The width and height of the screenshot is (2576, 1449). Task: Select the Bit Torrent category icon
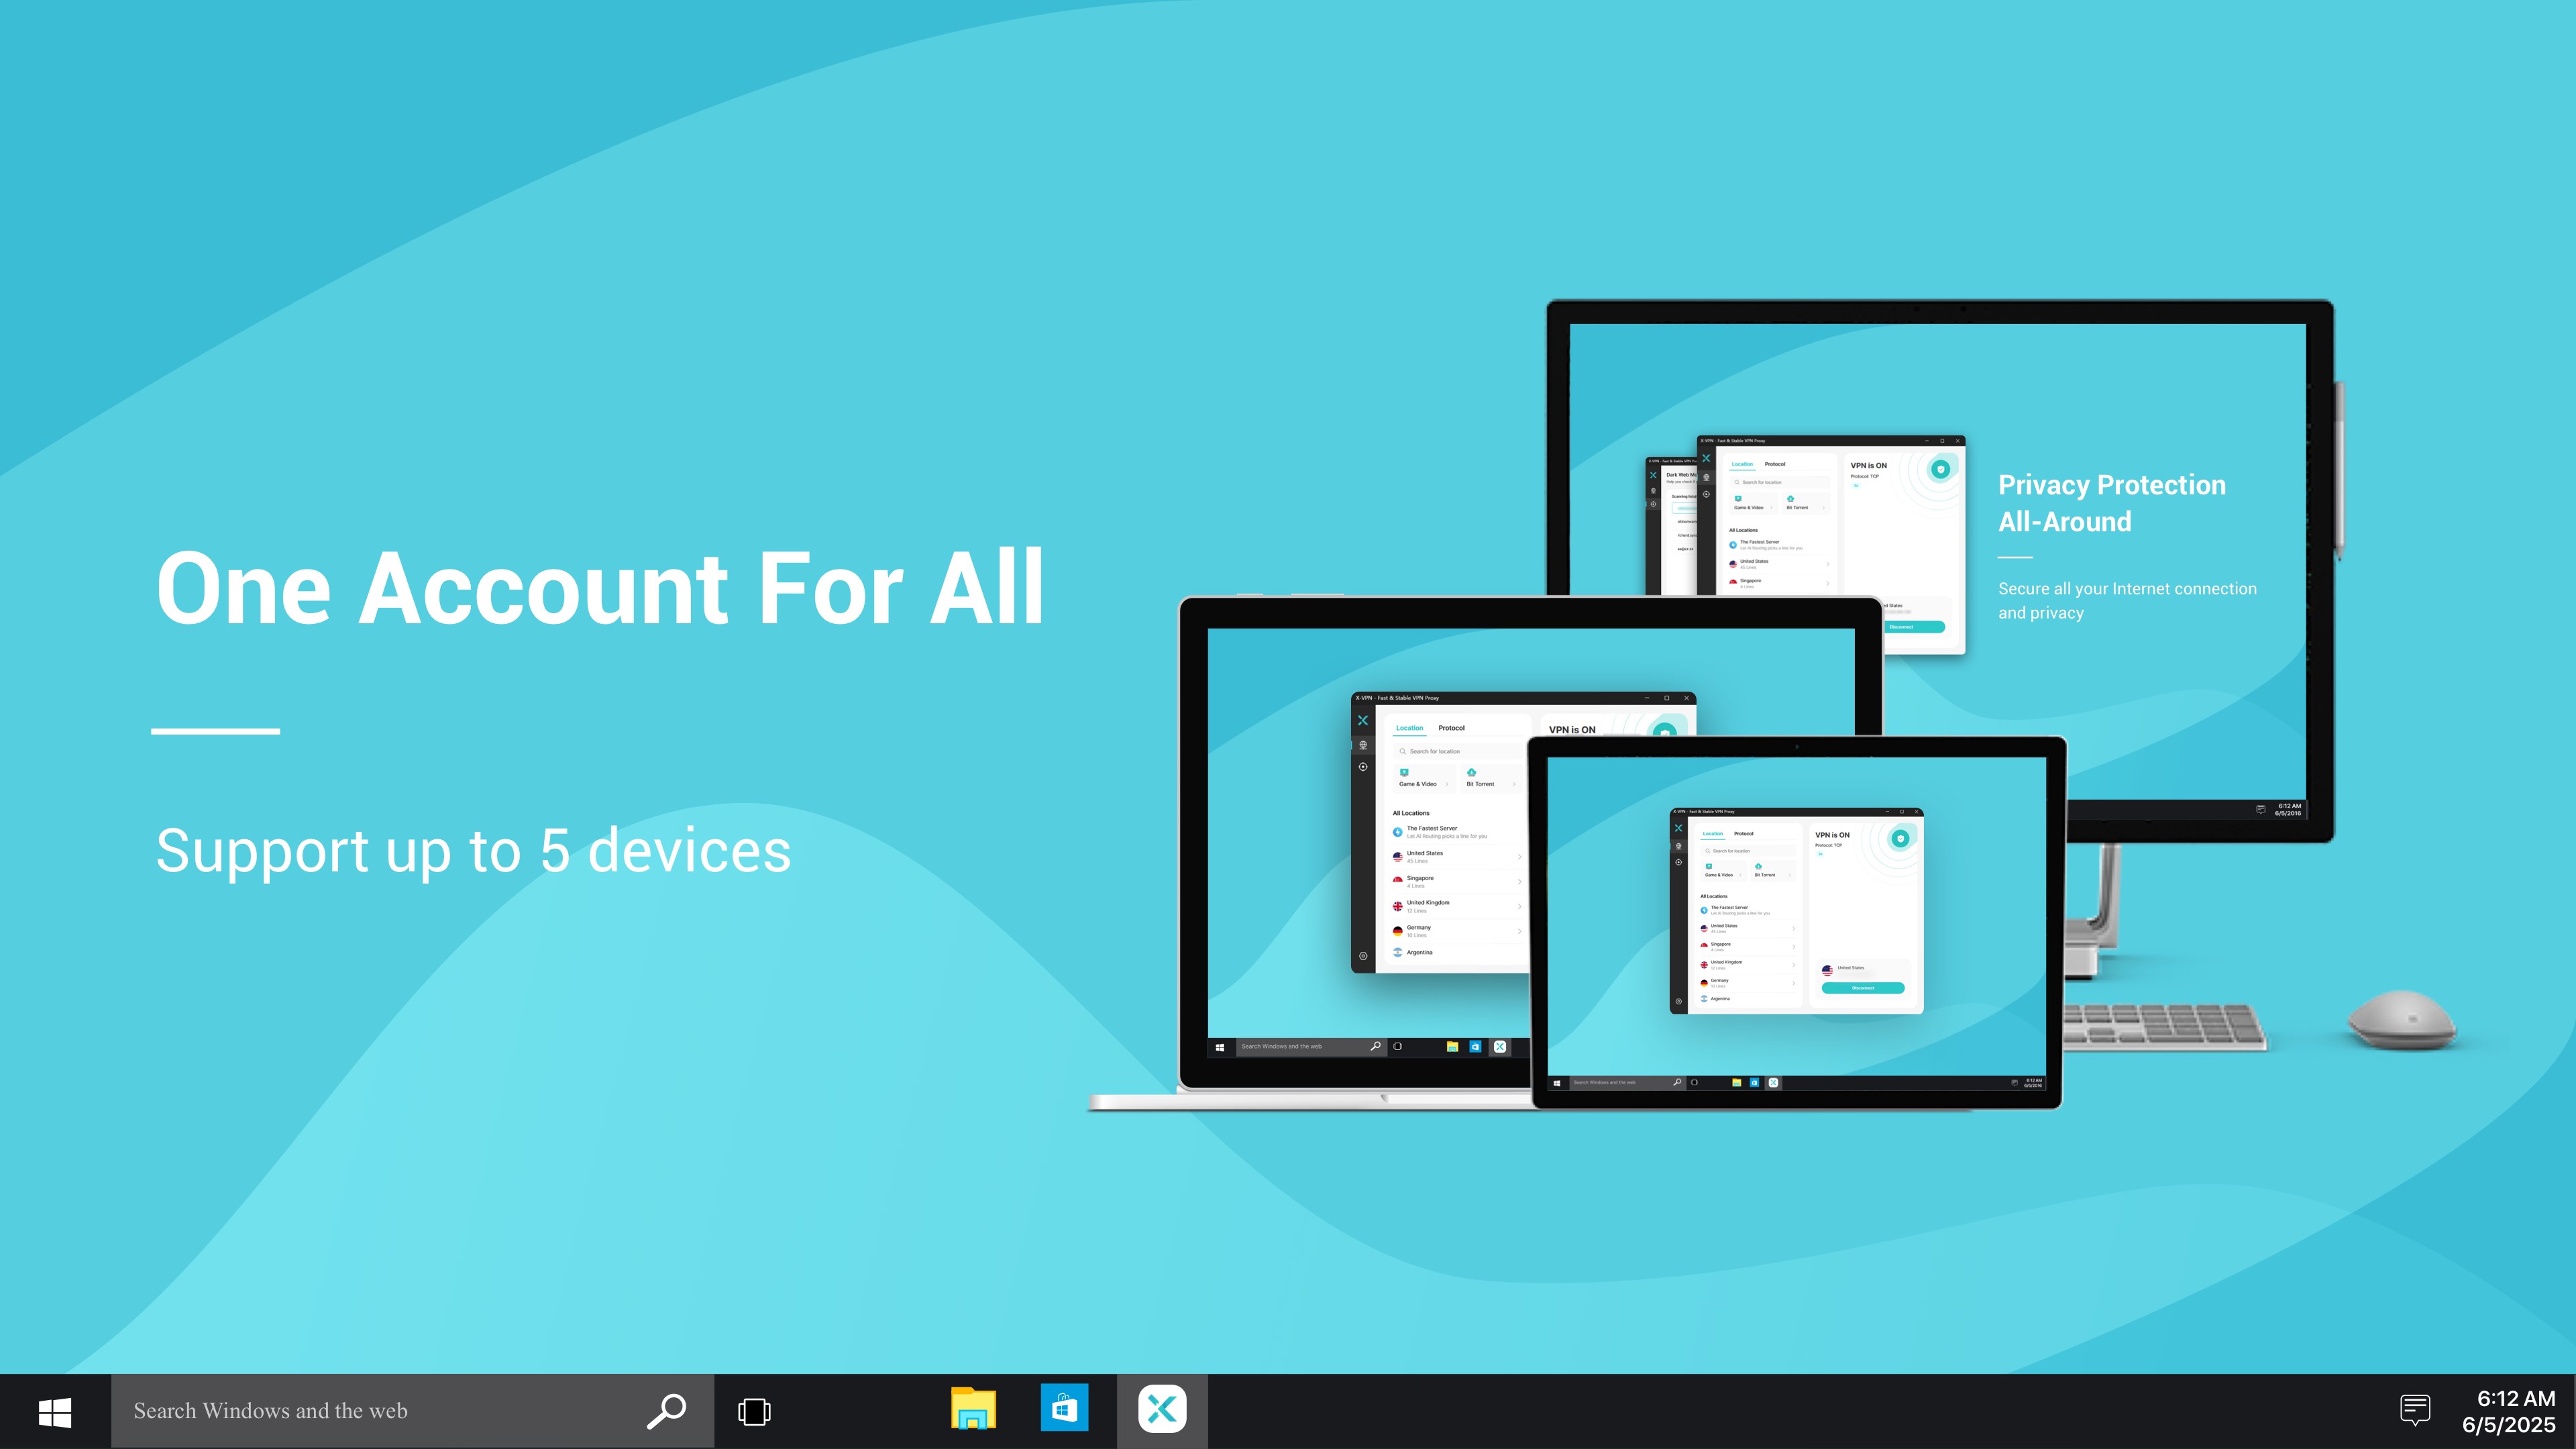pyautogui.click(x=1472, y=772)
